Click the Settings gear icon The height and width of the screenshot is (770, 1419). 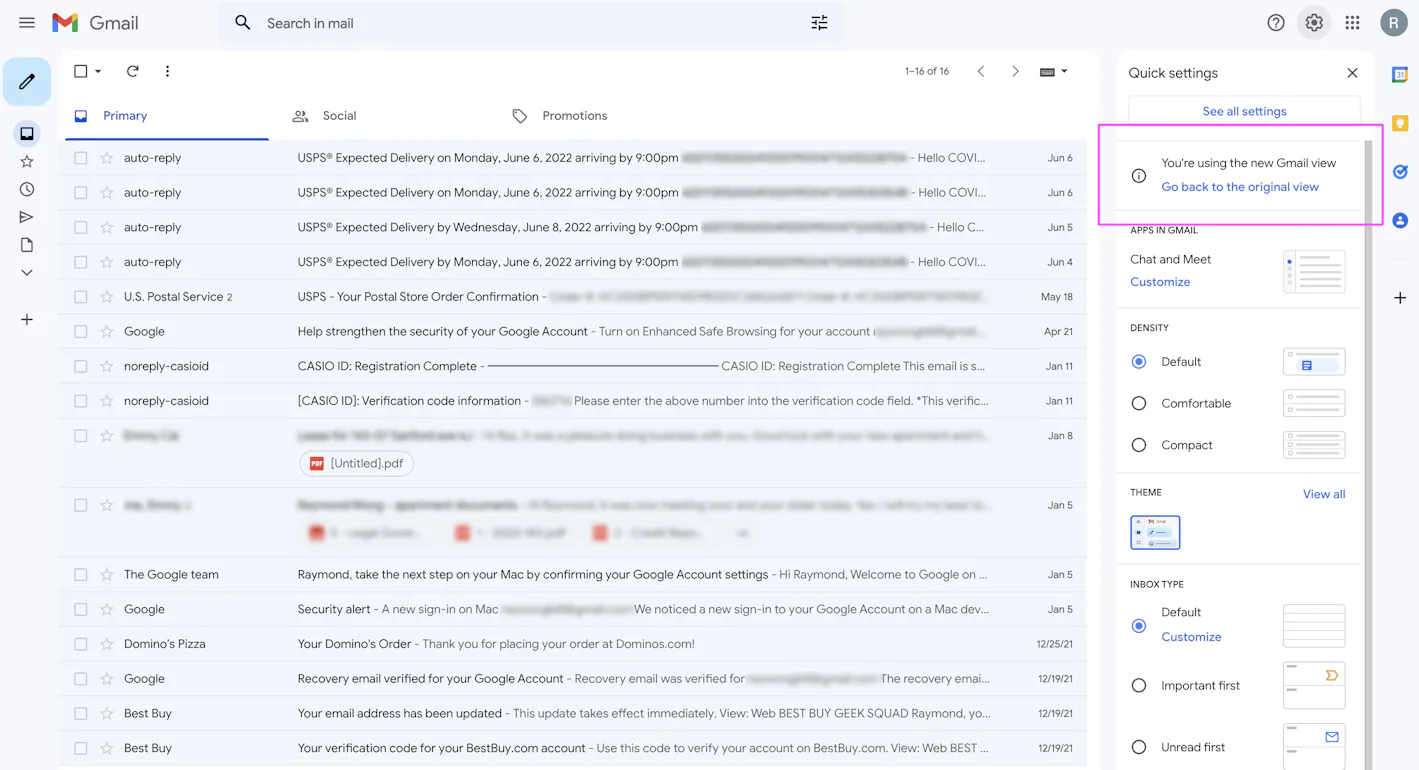1314,23
